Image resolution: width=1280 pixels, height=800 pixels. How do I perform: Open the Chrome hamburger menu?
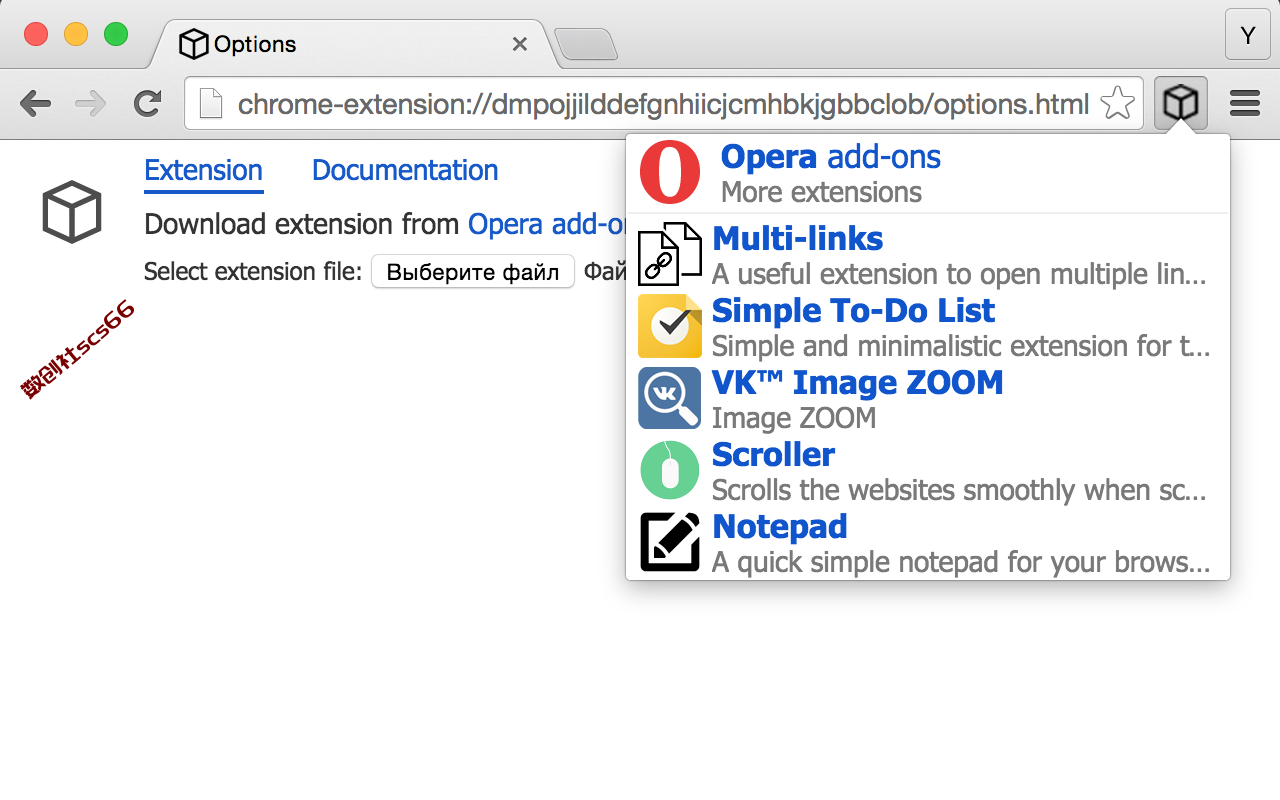[1245, 103]
